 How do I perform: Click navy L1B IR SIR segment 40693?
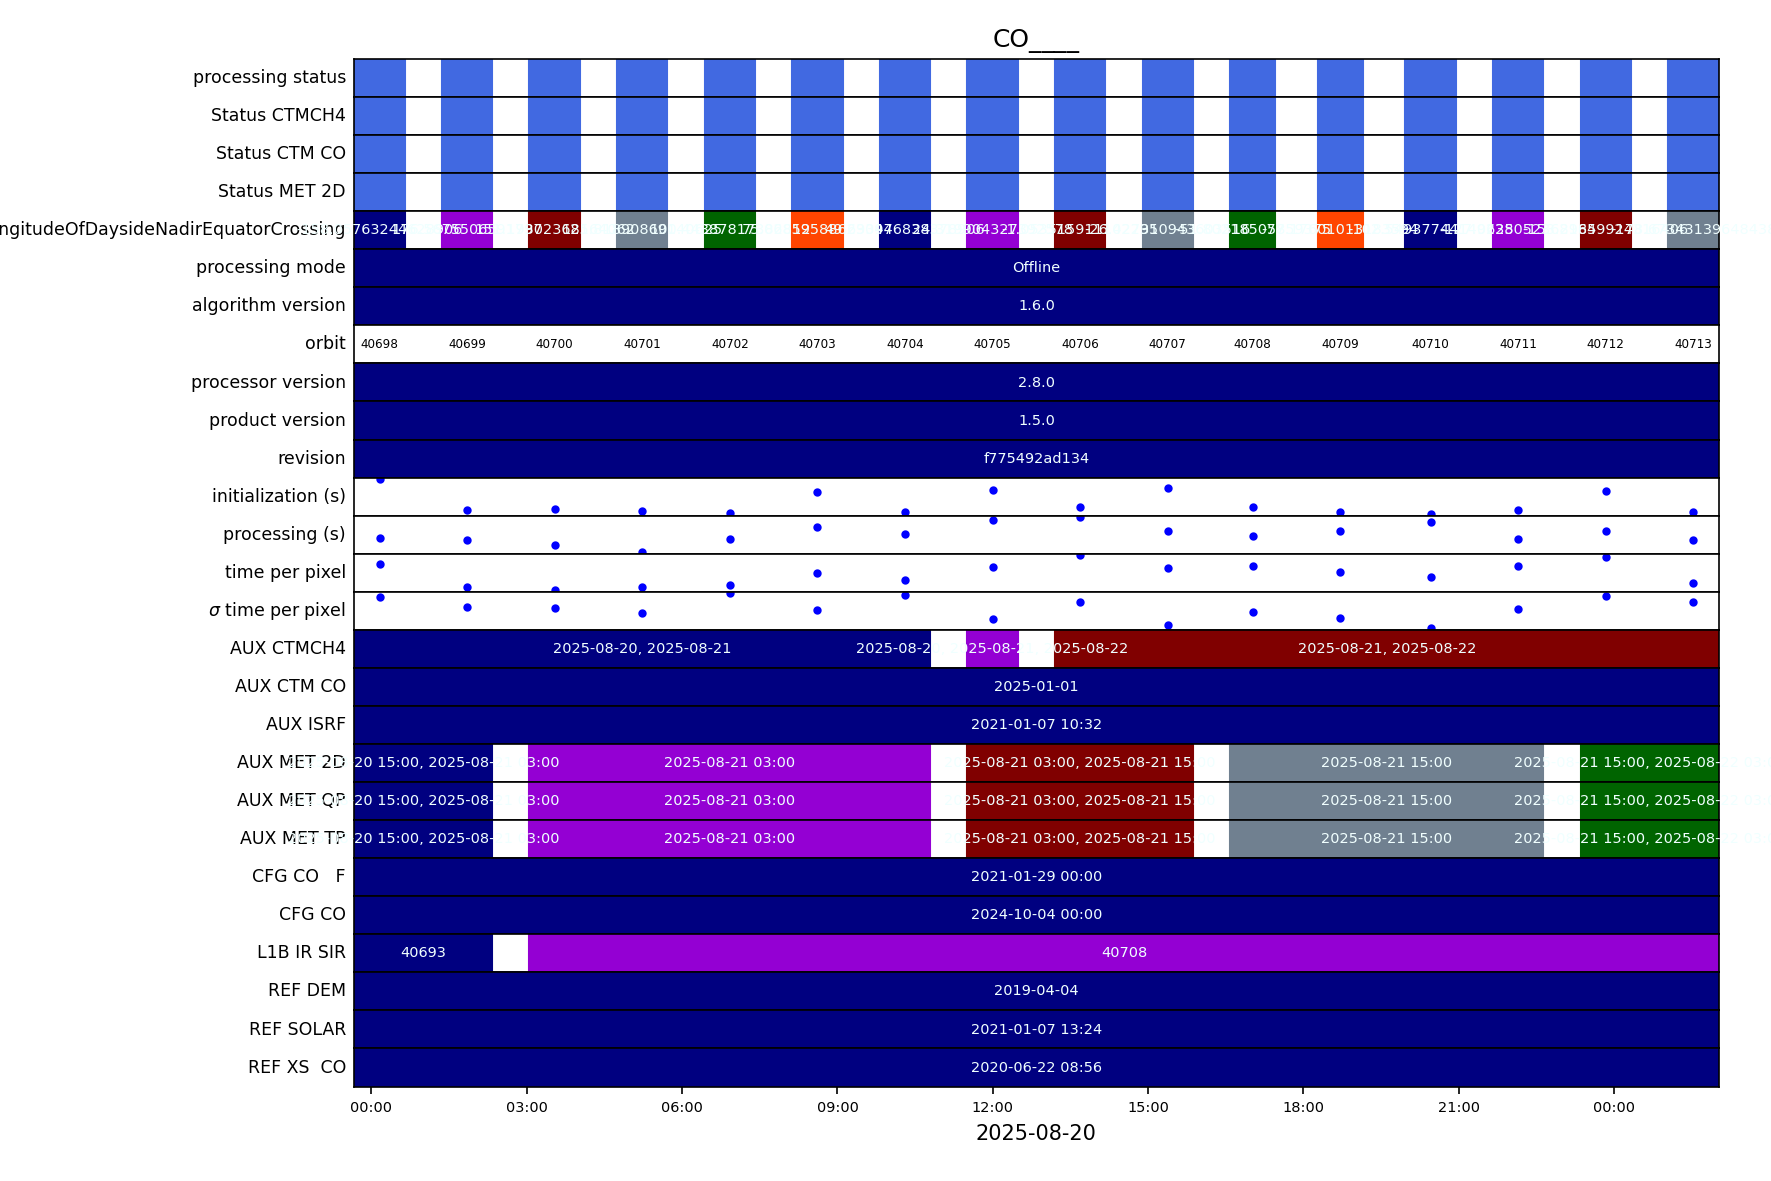423,953
